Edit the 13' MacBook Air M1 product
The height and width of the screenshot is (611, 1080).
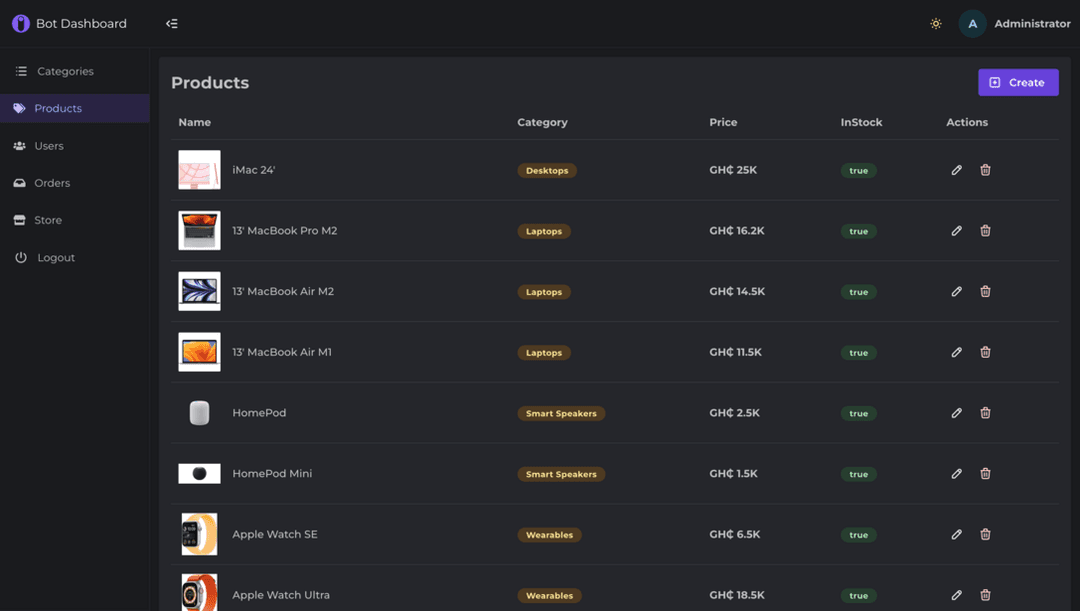click(x=957, y=352)
